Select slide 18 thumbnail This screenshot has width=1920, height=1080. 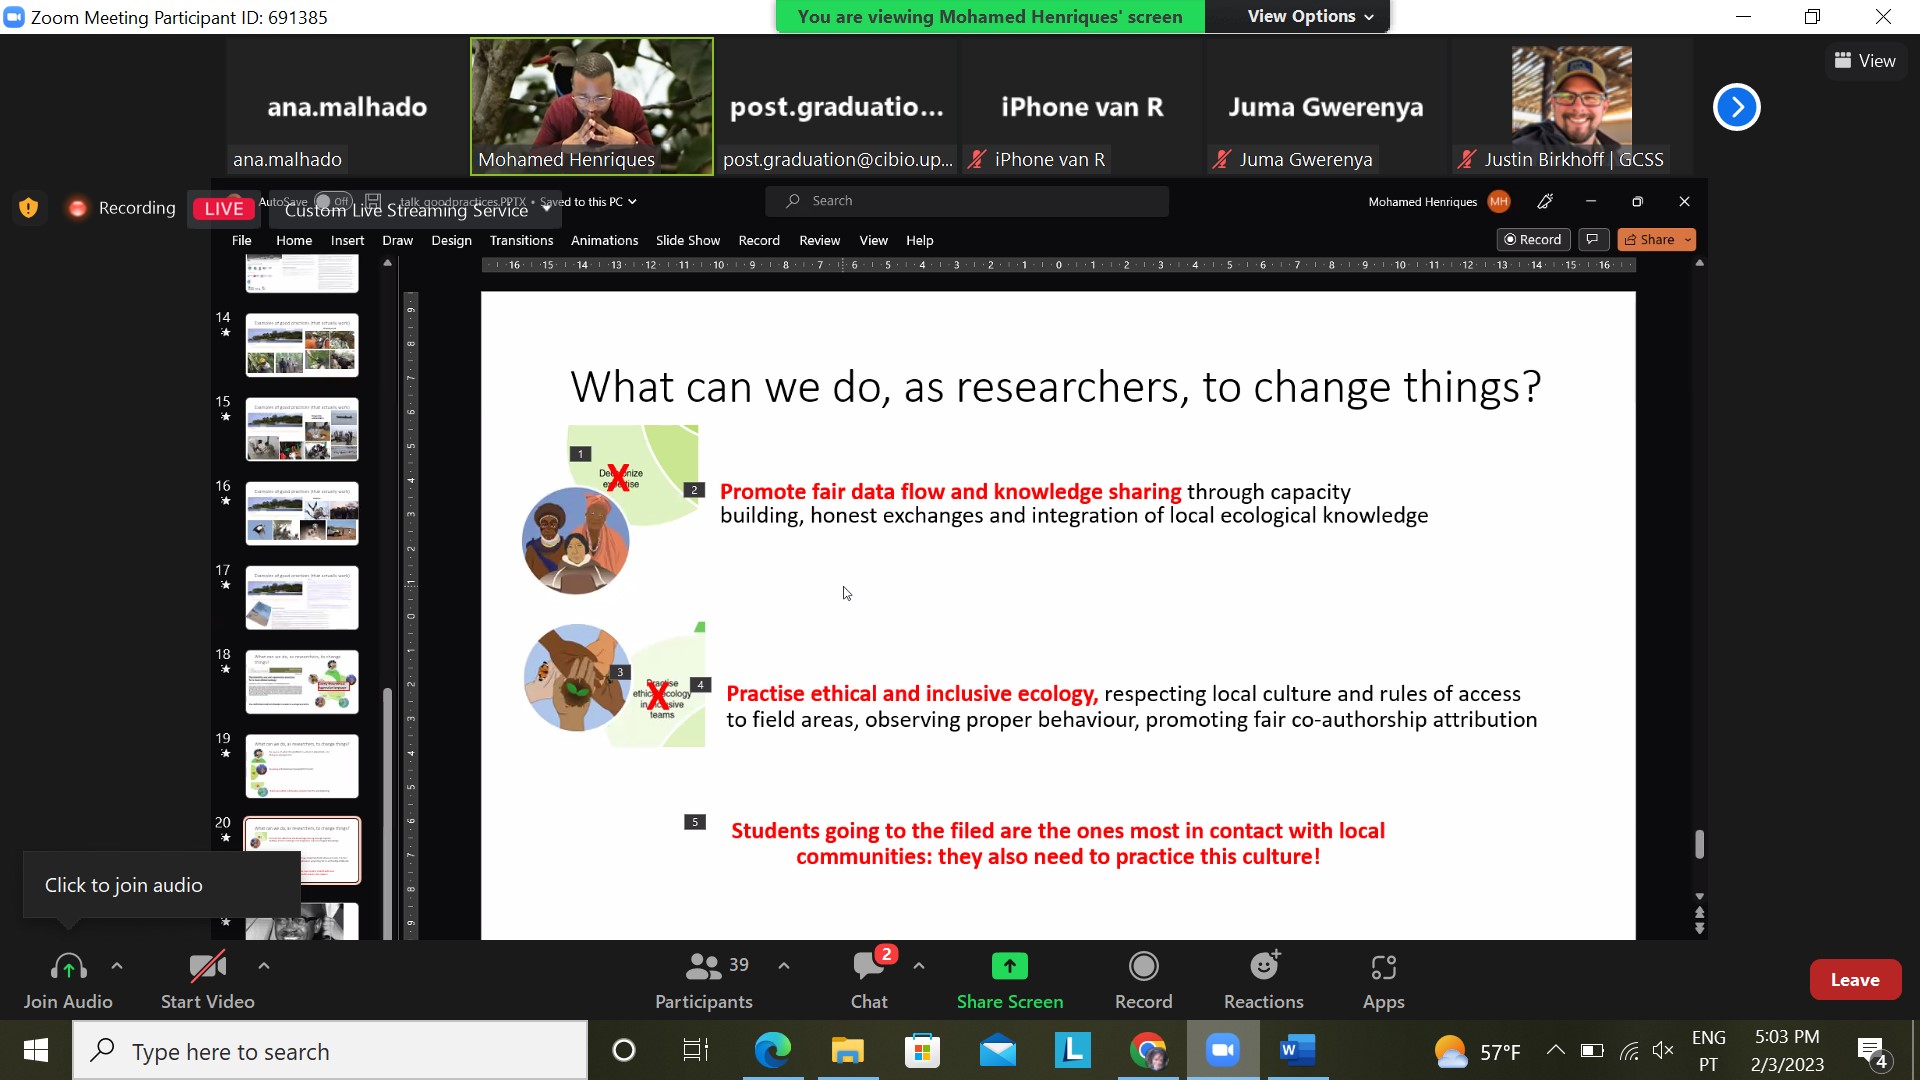coord(302,681)
